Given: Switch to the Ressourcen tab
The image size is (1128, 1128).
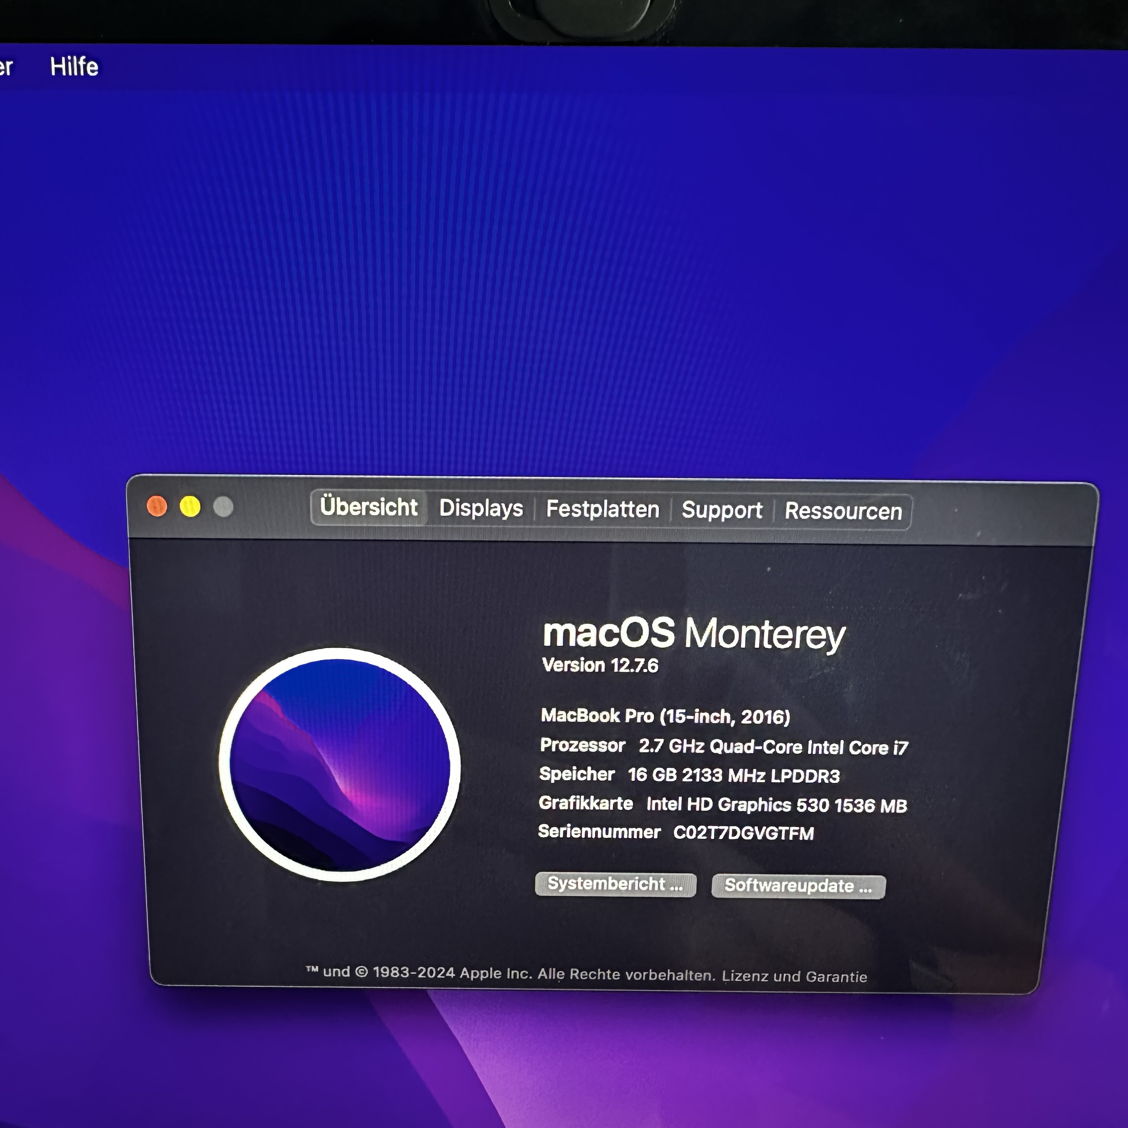Looking at the screenshot, I should pos(843,511).
